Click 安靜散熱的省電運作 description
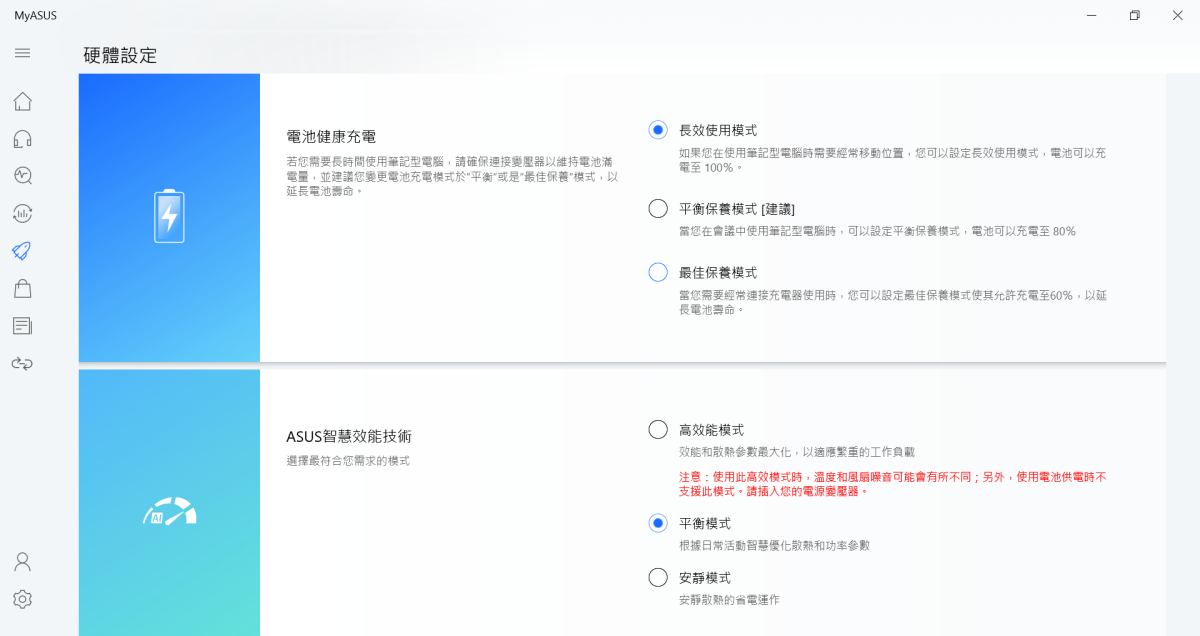 pyautogui.click(x=729, y=600)
